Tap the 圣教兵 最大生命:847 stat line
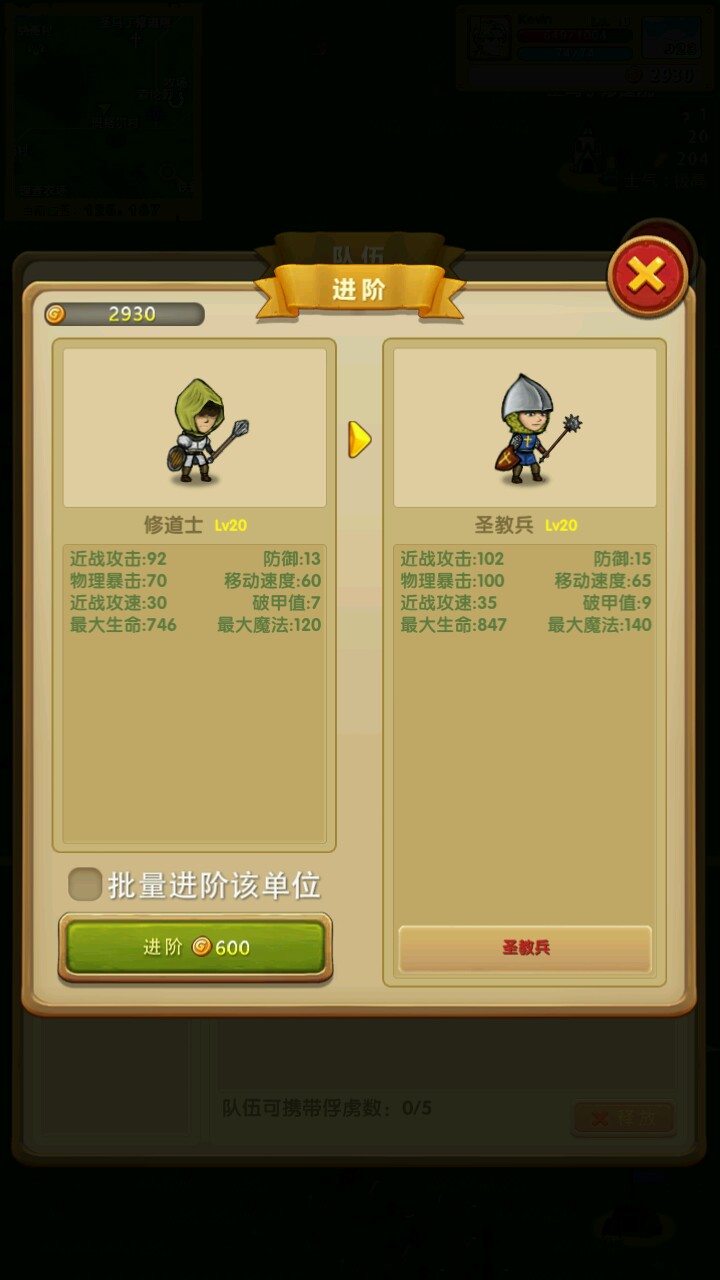This screenshot has height=1280, width=720. (x=454, y=625)
